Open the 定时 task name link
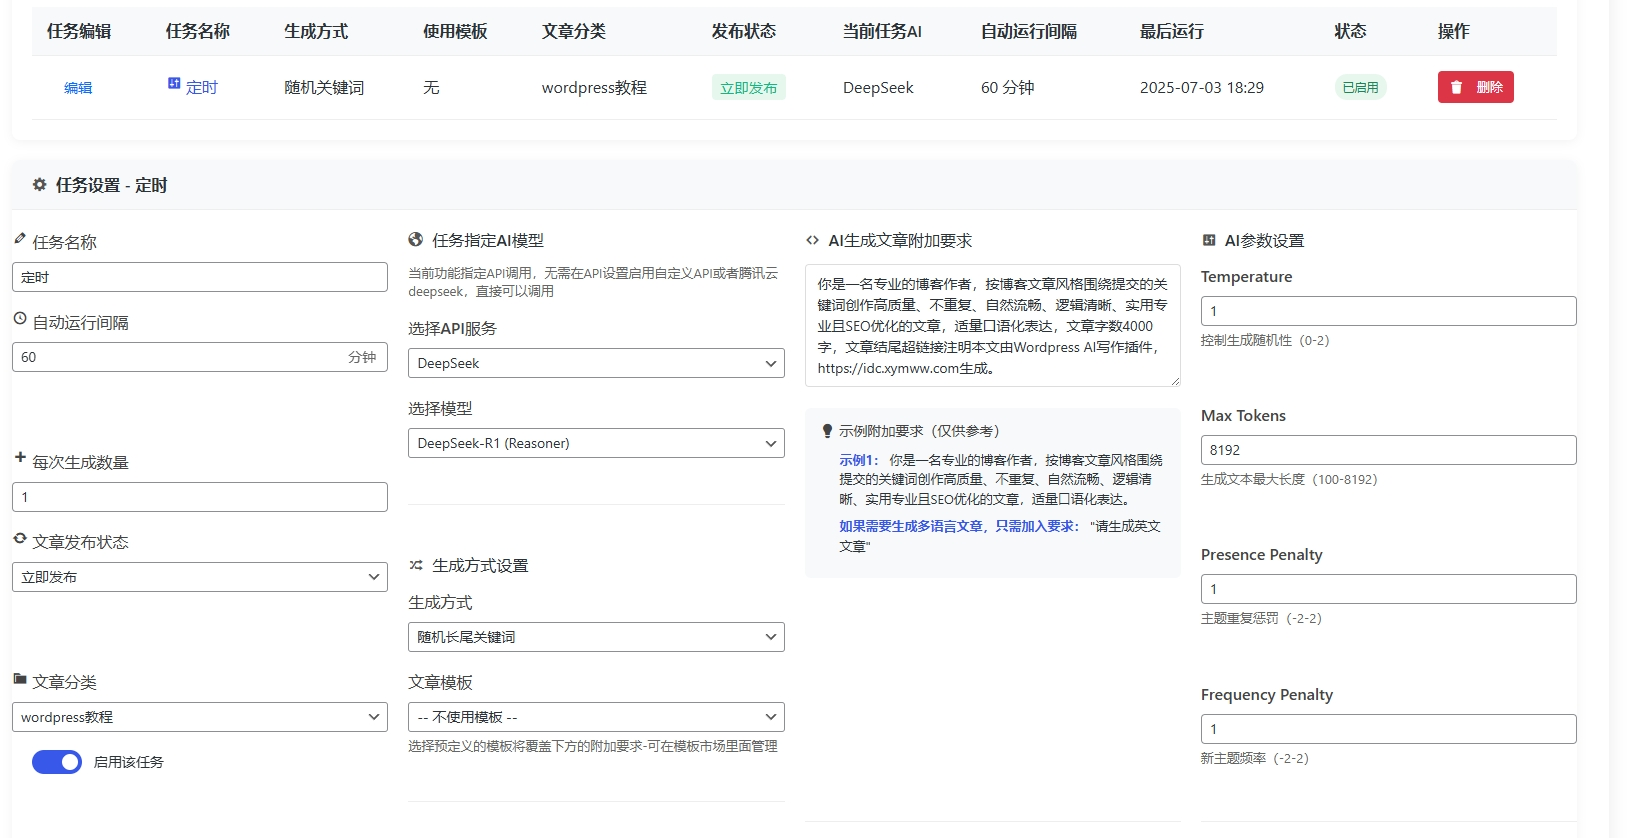Viewport: 1627px width, 838px height. coord(201,88)
